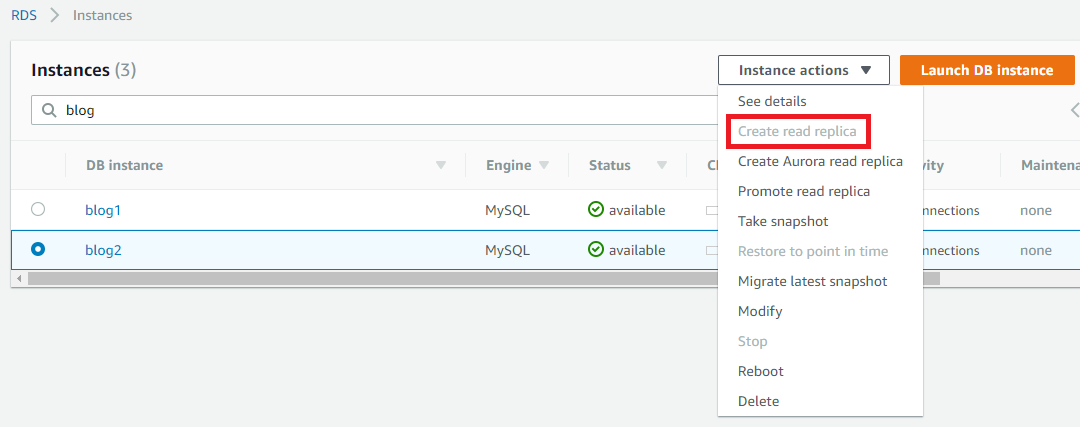Click the pagination left chevron arrow
1080x427 pixels.
coord(1074,110)
